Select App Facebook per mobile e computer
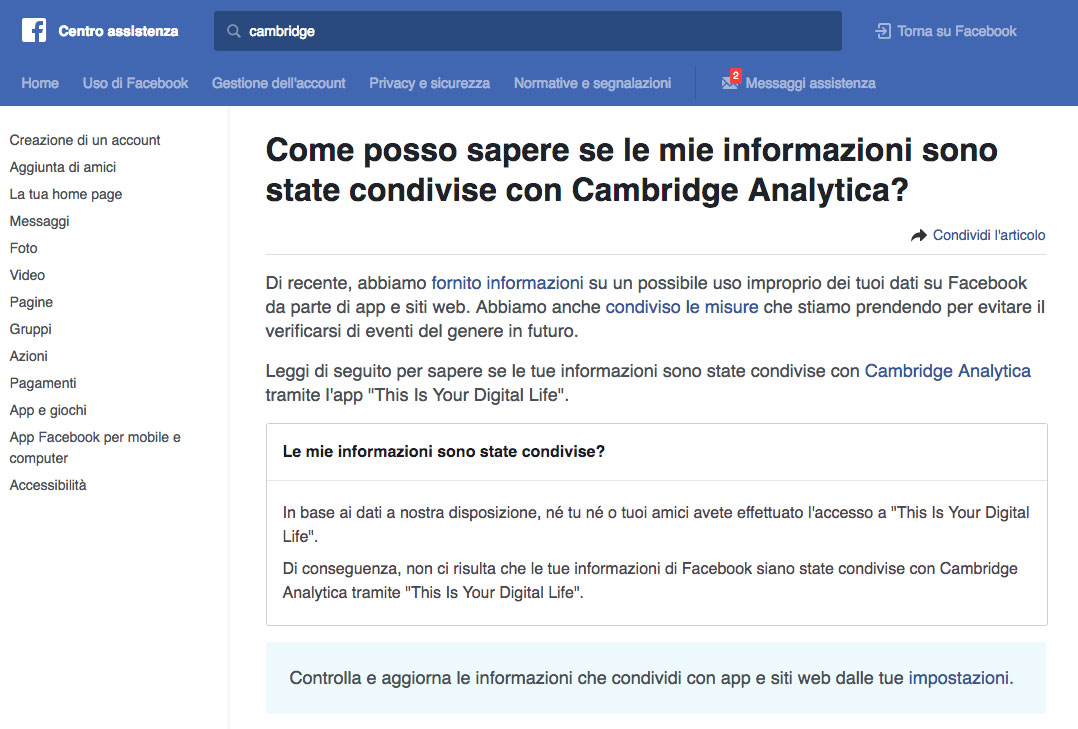1078x729 pixels. pyautogui.click(x=95, y=448)
